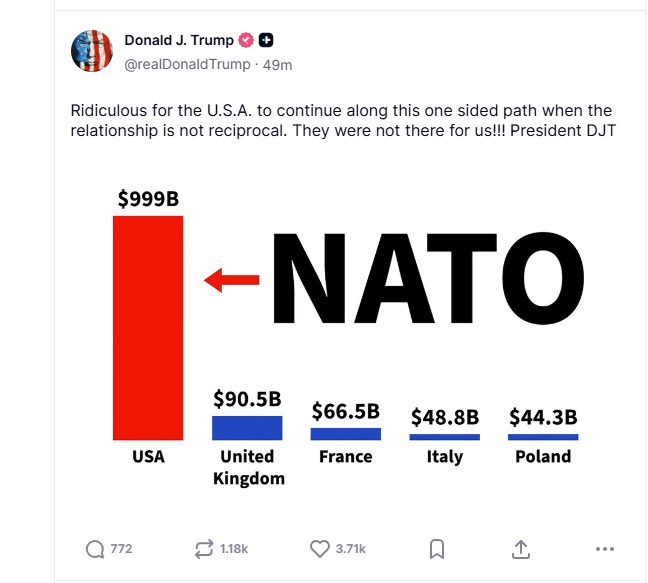Like the post with the heart icon
The image size is (648, 583).
coord(320,549)
